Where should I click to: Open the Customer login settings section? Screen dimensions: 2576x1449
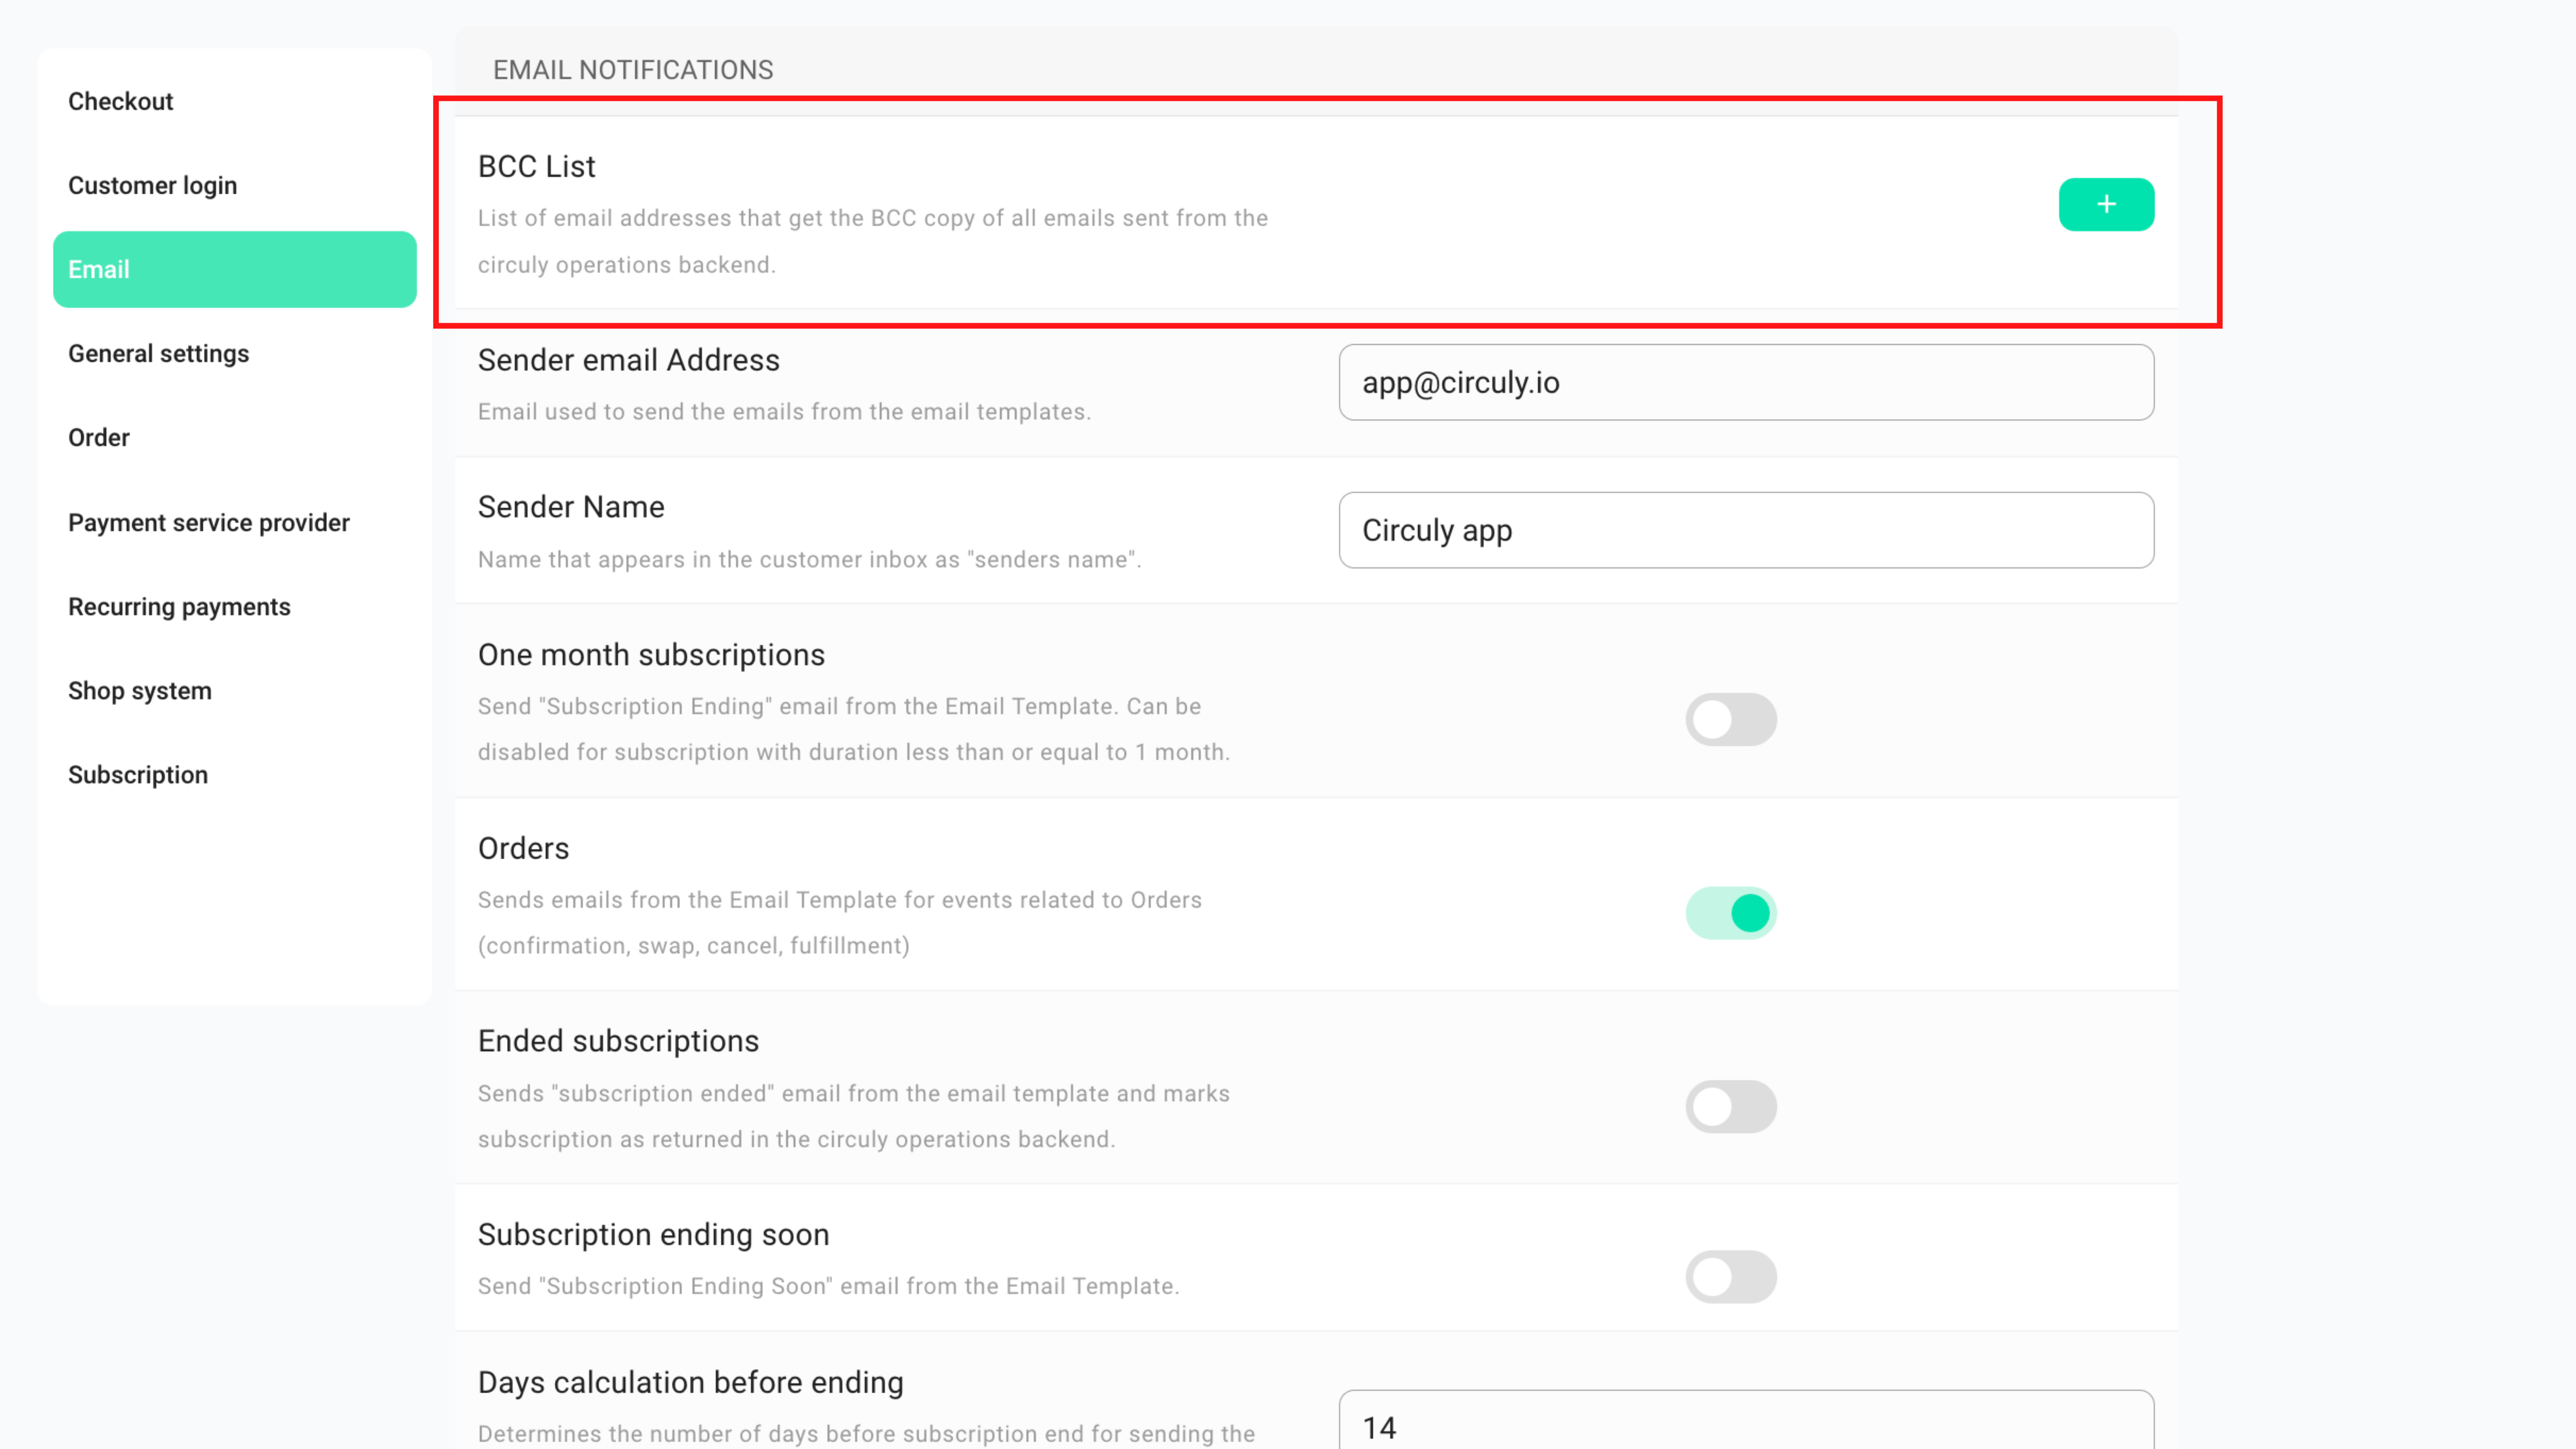pyautogui.click(x=152, y=185)
